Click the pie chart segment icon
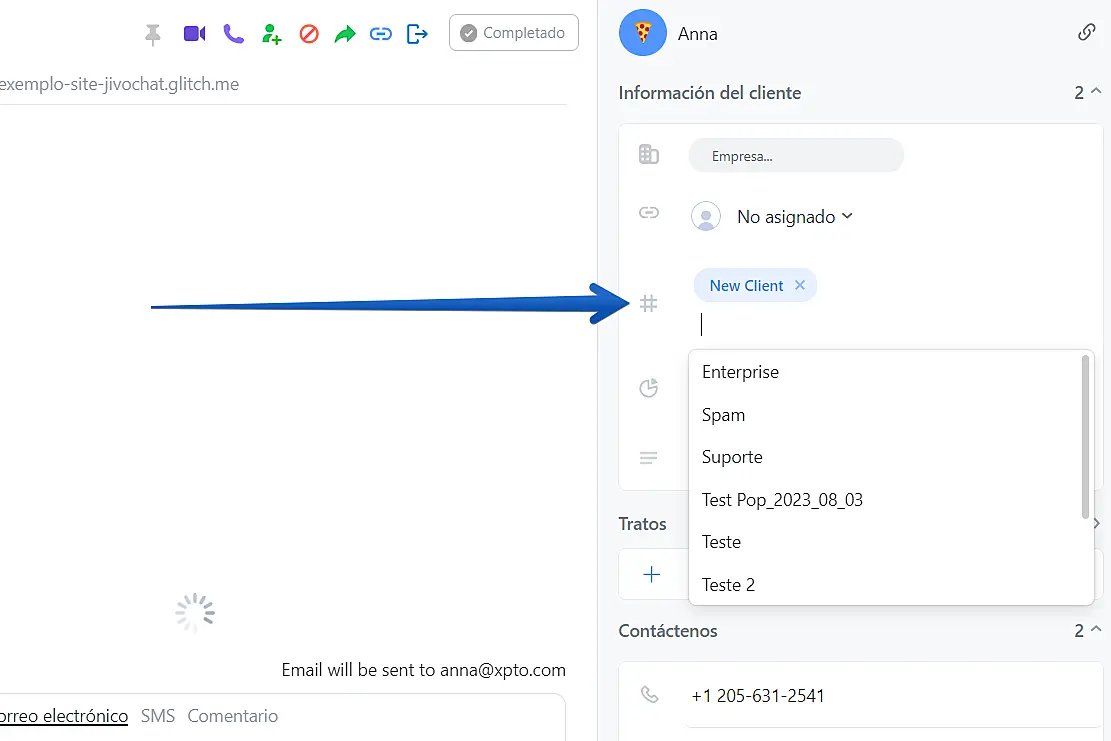Screen dimensions: 1111x741 coord(648,388)
